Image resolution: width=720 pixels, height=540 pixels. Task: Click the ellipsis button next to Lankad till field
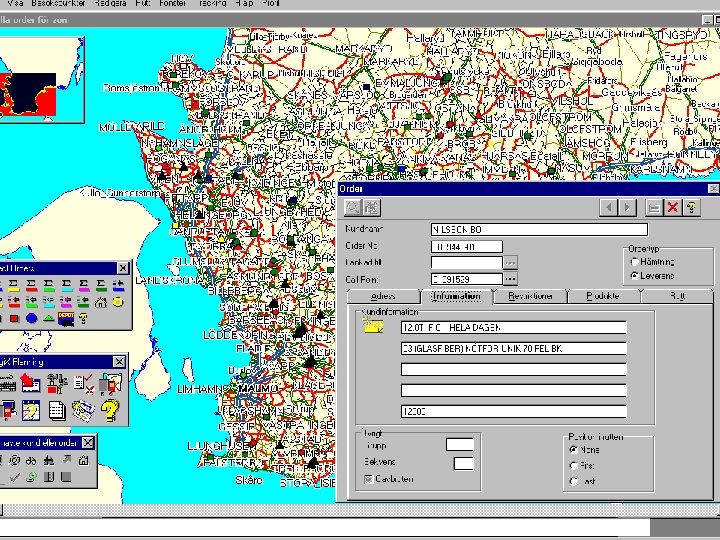(511, 263)
